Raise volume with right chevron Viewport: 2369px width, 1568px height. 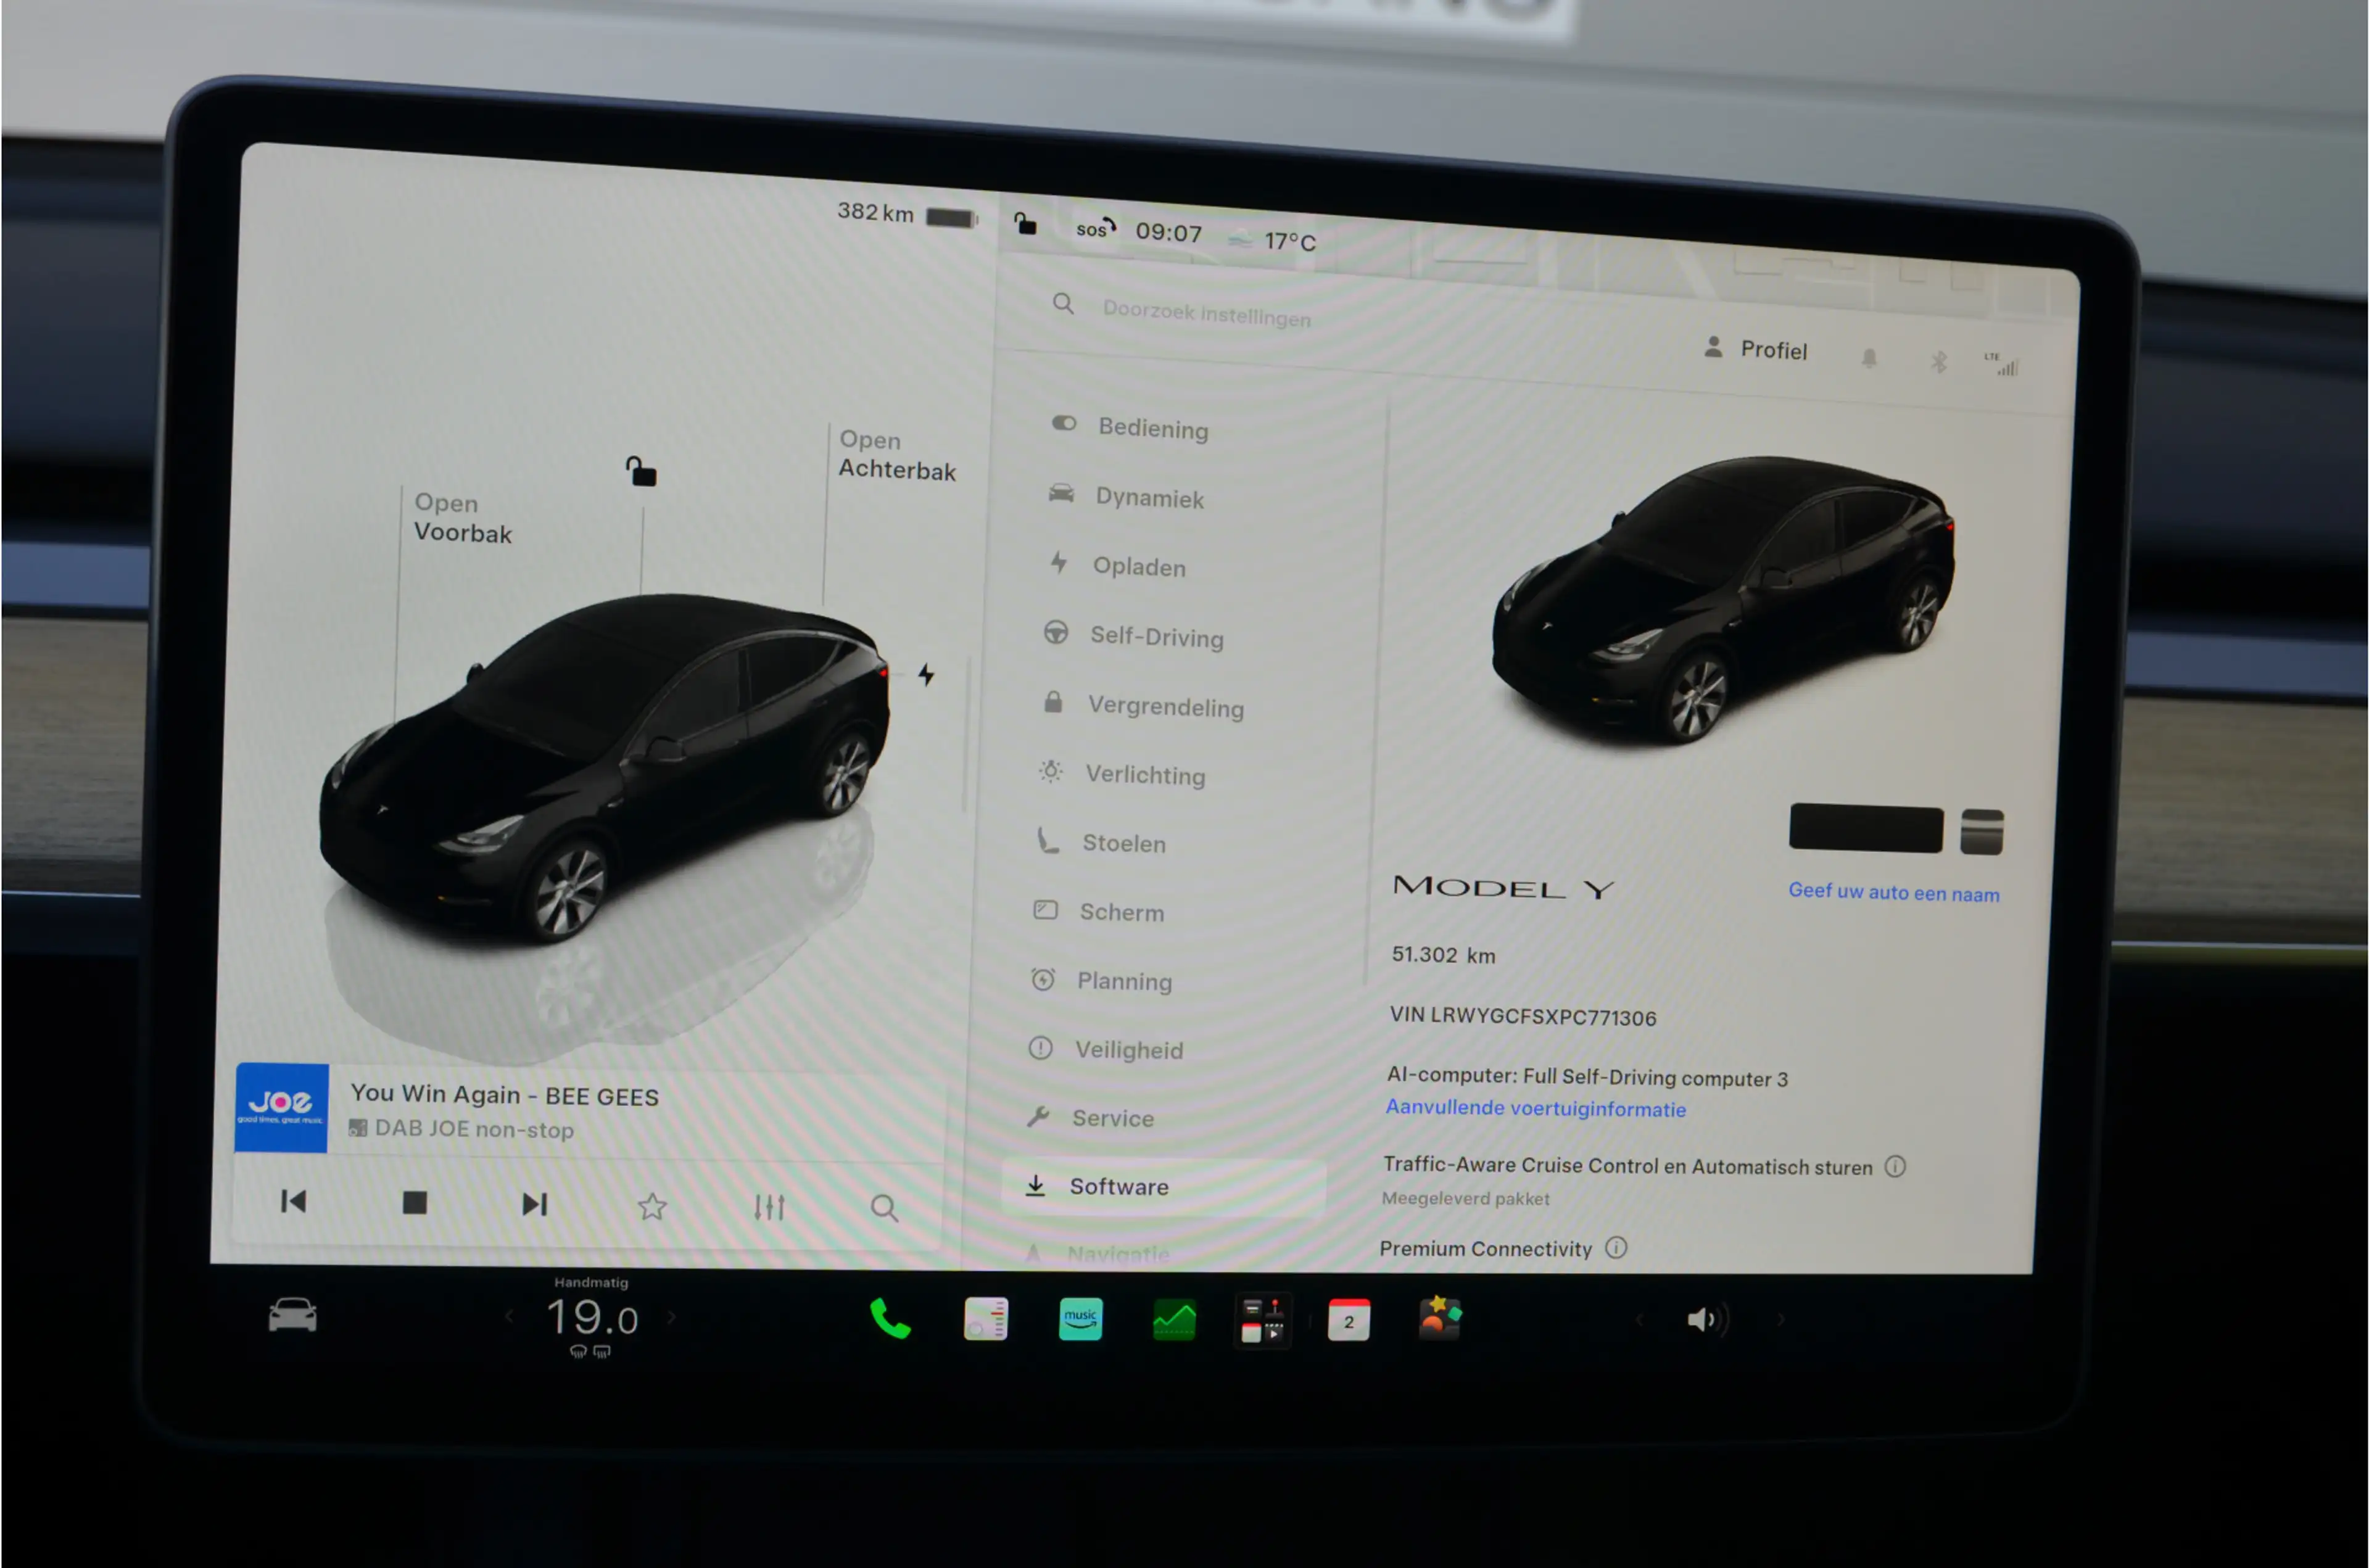[x=1780, y=1320]
